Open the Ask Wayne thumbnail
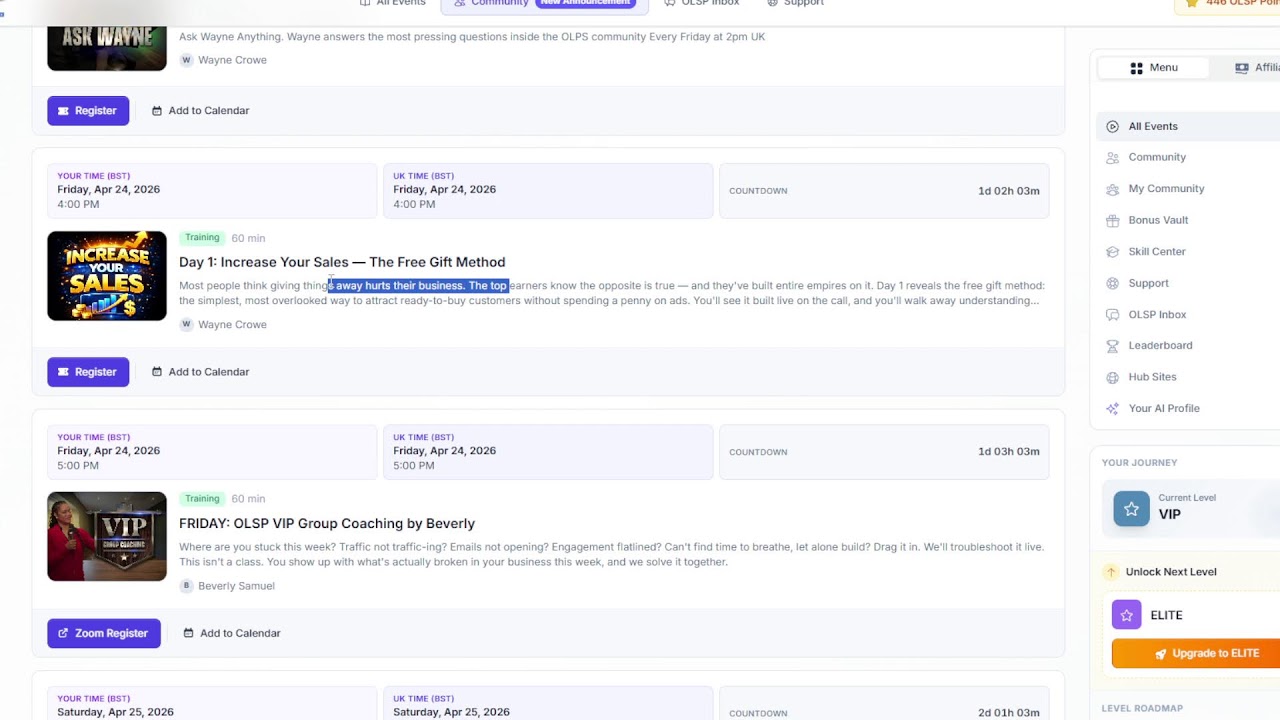Viewport: 1280px width, 720px height. (107, 48)
